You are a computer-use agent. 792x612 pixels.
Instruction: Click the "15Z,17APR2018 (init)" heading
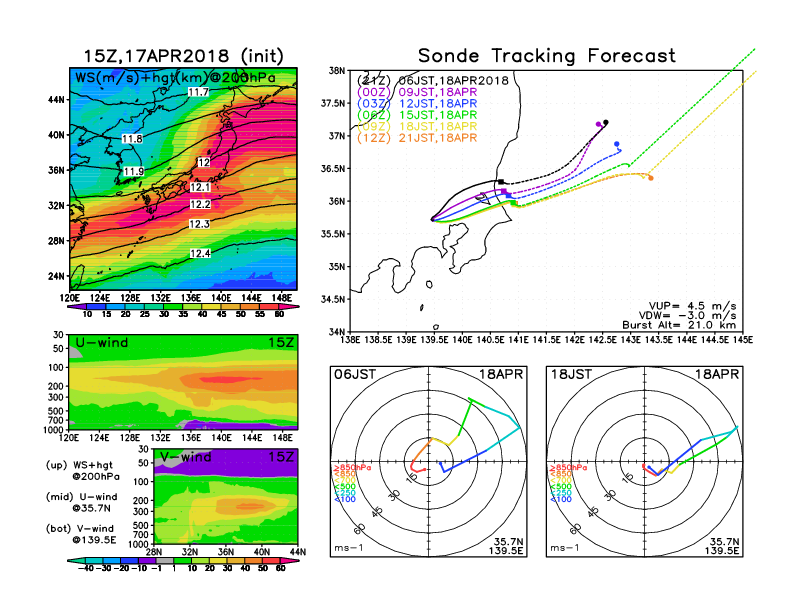click(x=183, y=56)
